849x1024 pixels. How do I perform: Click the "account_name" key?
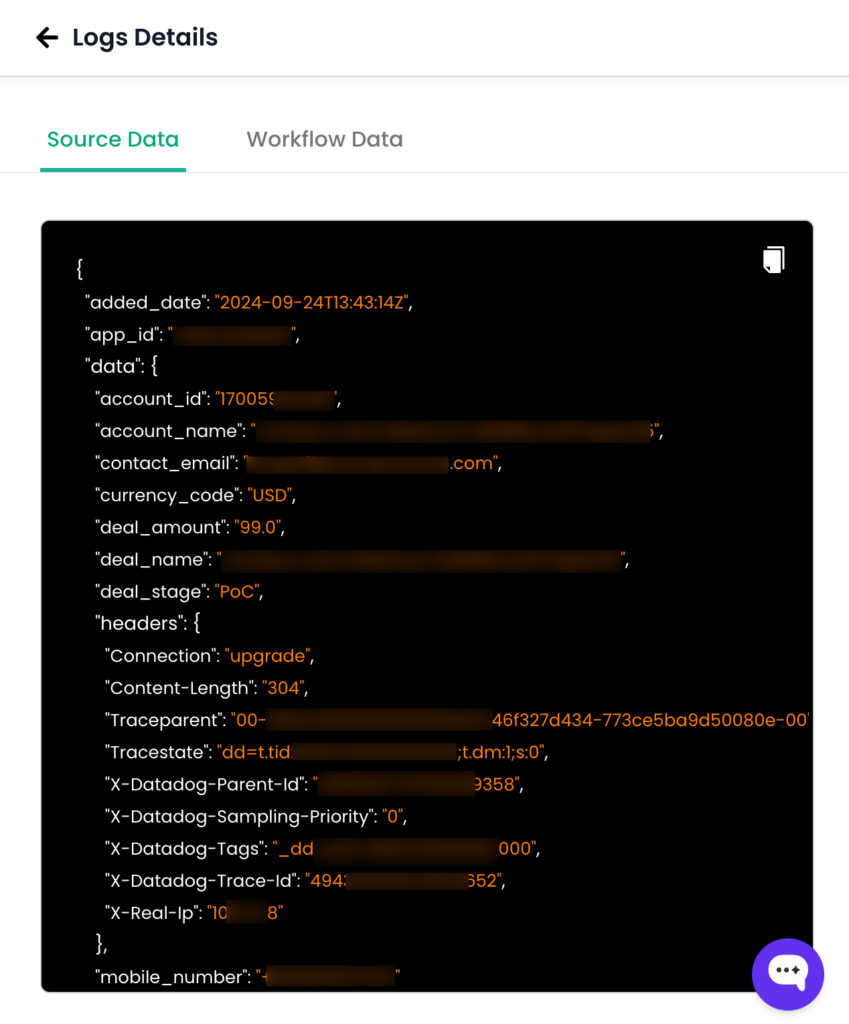click(170, 431)
